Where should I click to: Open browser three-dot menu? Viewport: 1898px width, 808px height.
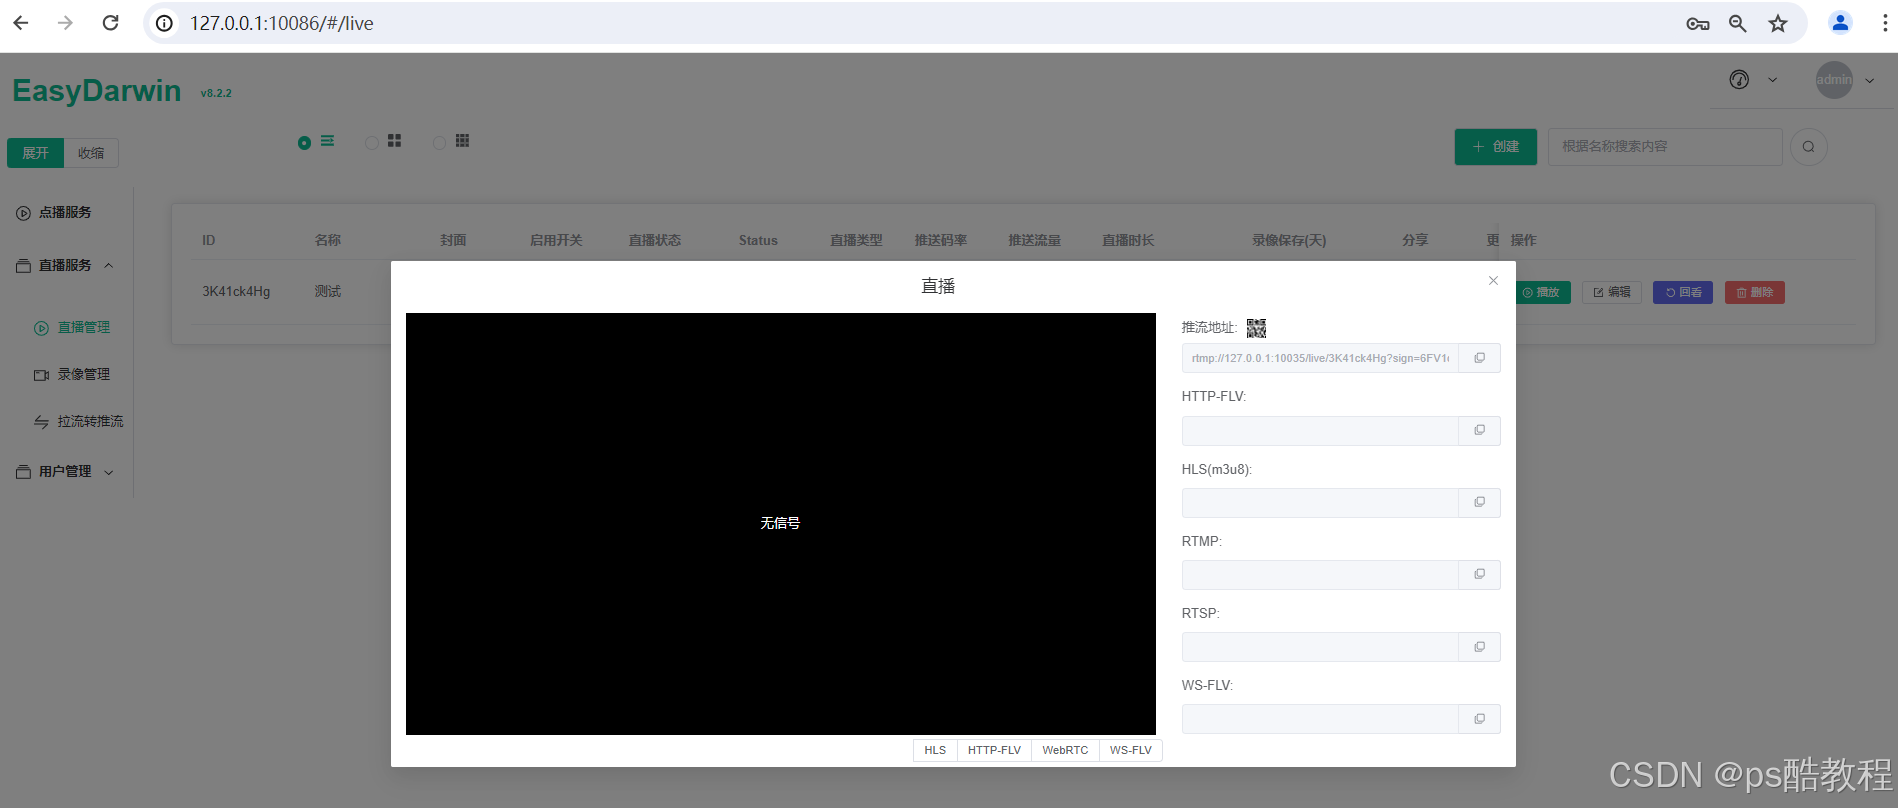[x=1885, y=23]
